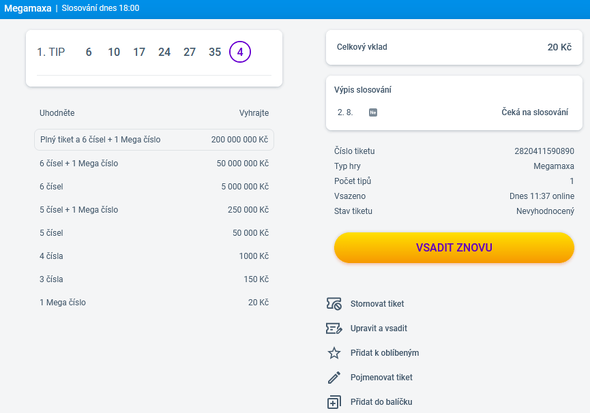Click the Číslo tiketu label
The width and height of the screenshot is (590, 413).
(x=354, y=151)
